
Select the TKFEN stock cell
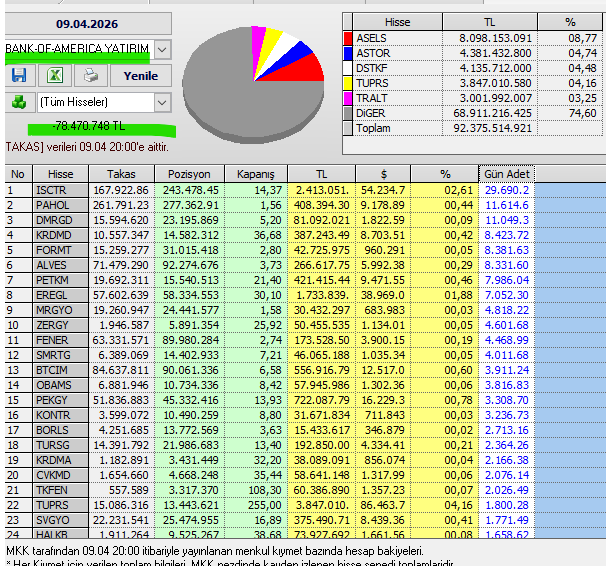point(61,490)
